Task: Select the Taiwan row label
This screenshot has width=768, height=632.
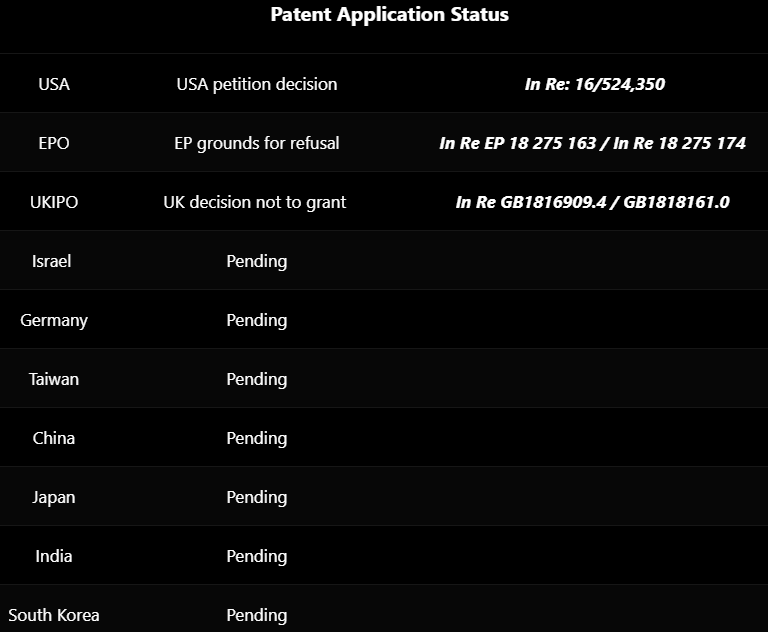Action: [x=54, y=379]
